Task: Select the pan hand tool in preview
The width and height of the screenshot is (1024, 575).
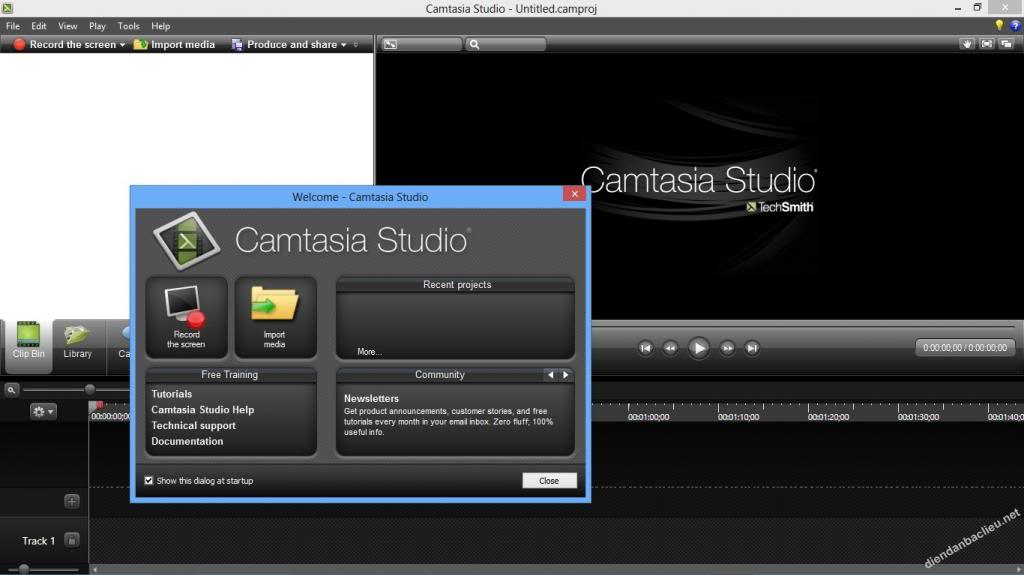Action: 967,44
